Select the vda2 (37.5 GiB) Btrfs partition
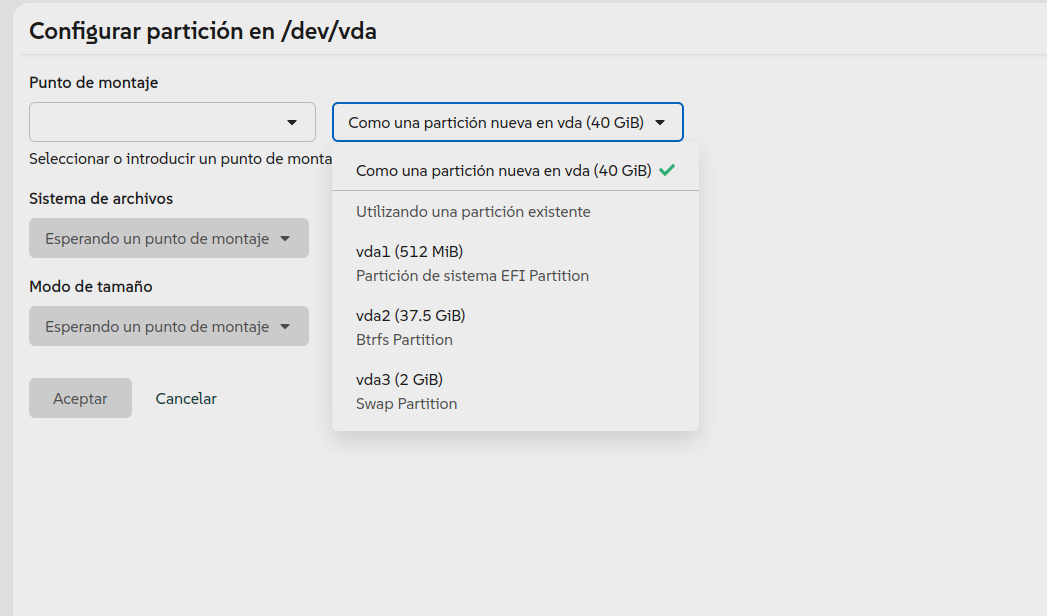This screenshot has width=1047, height=616. pos(410,327)
